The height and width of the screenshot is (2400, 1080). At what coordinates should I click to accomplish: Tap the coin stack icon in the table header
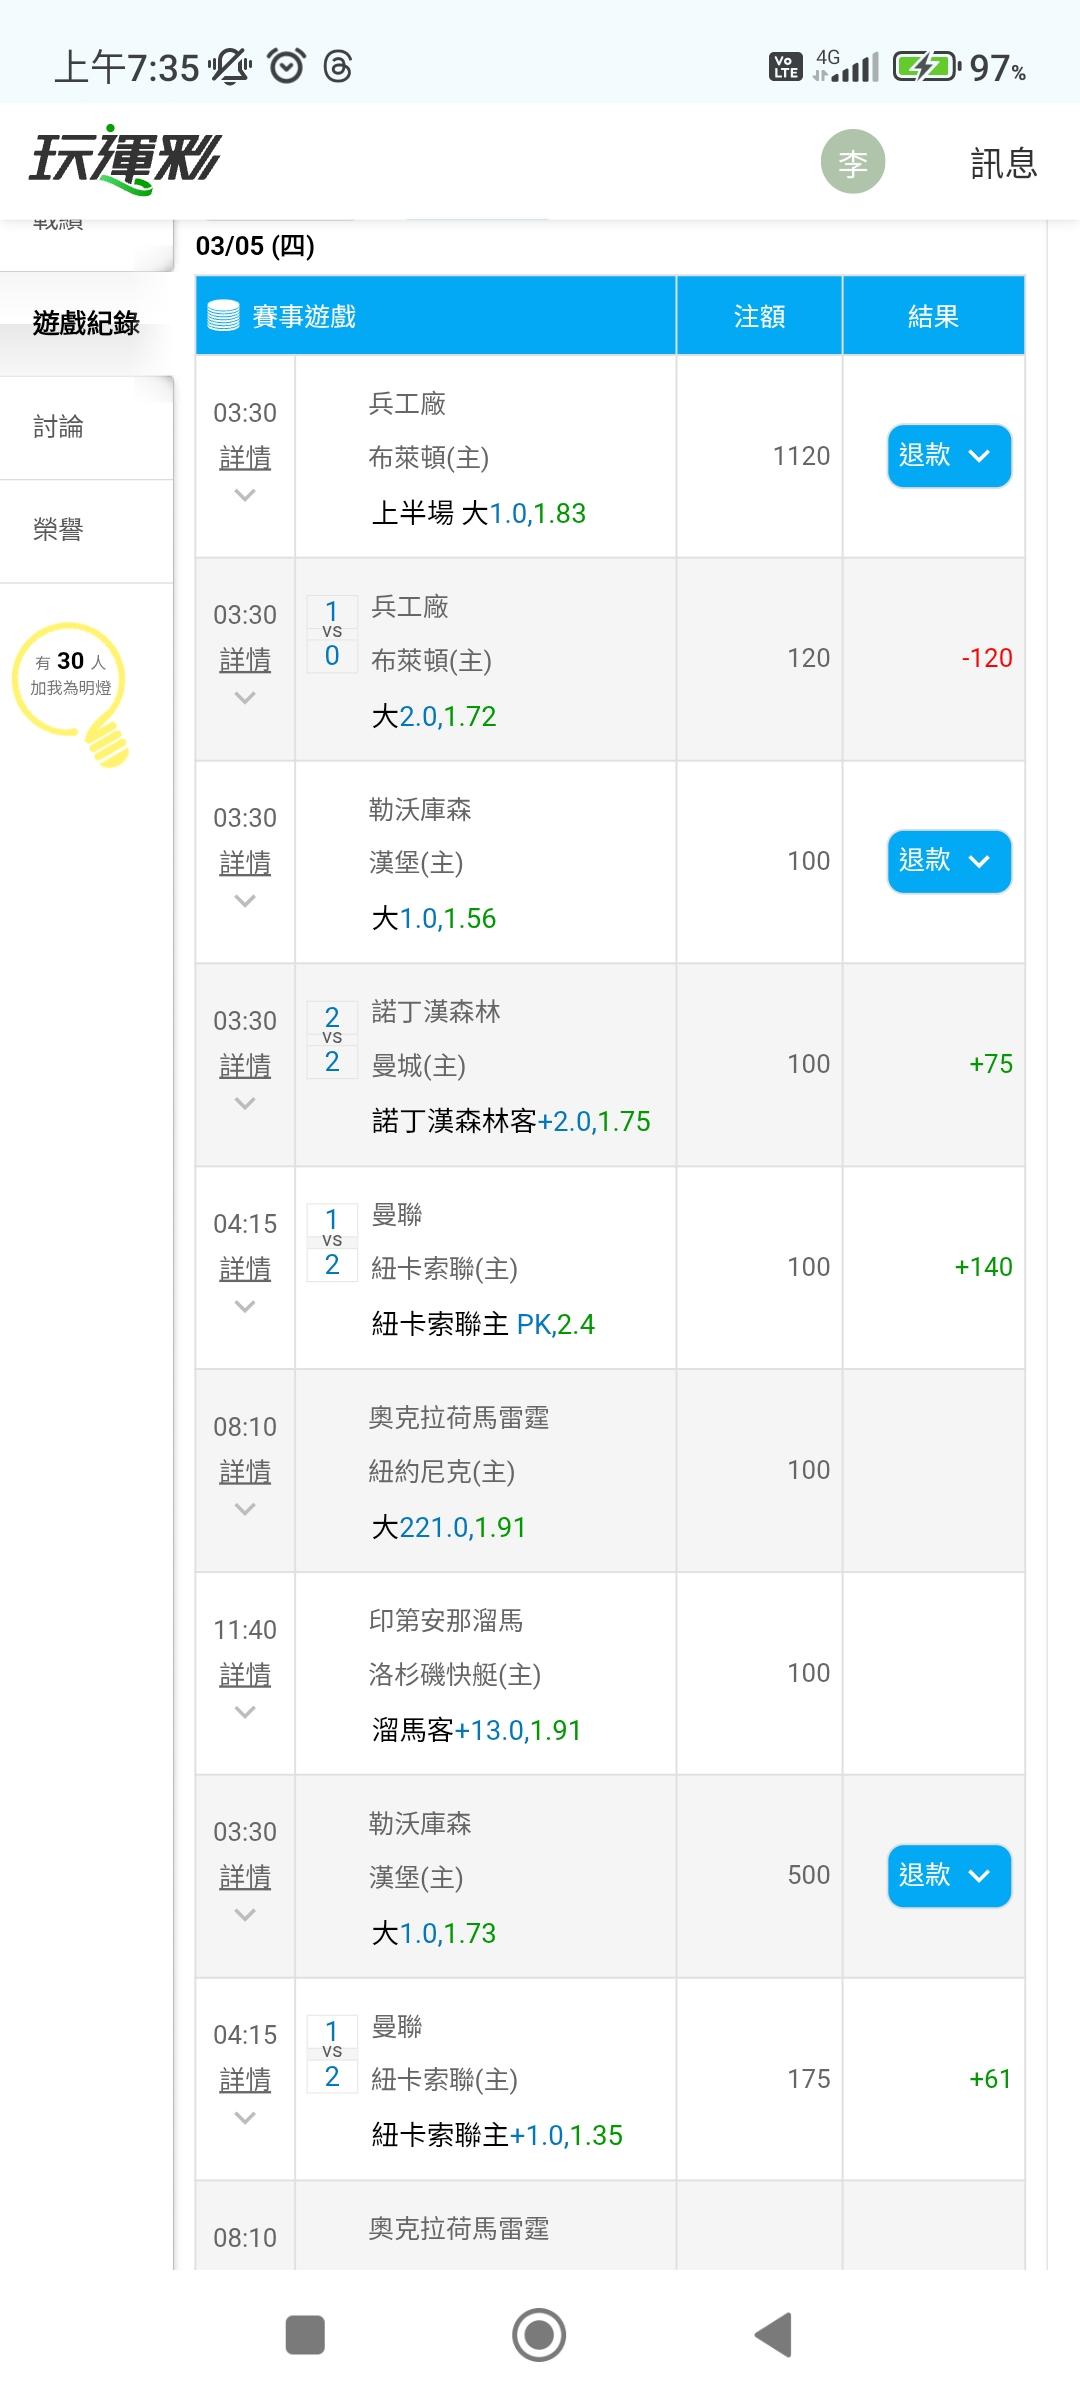pyautogui.click(x=223, y=316)
